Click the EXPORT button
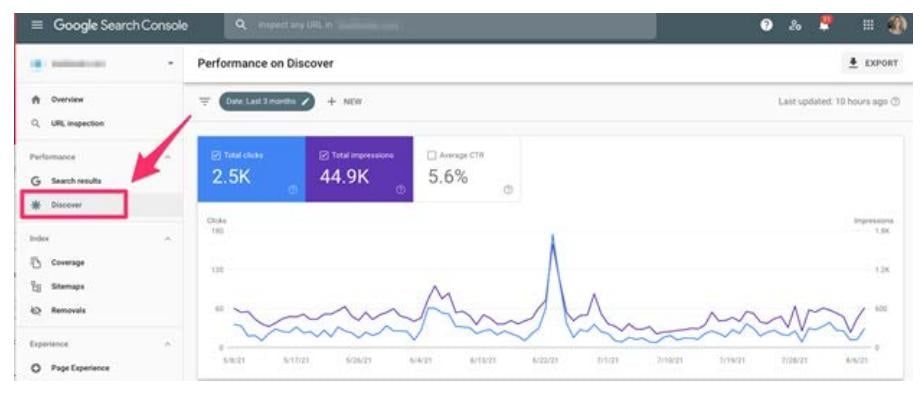The width and height of the screenshot is (921, 395). click(873, 63)
